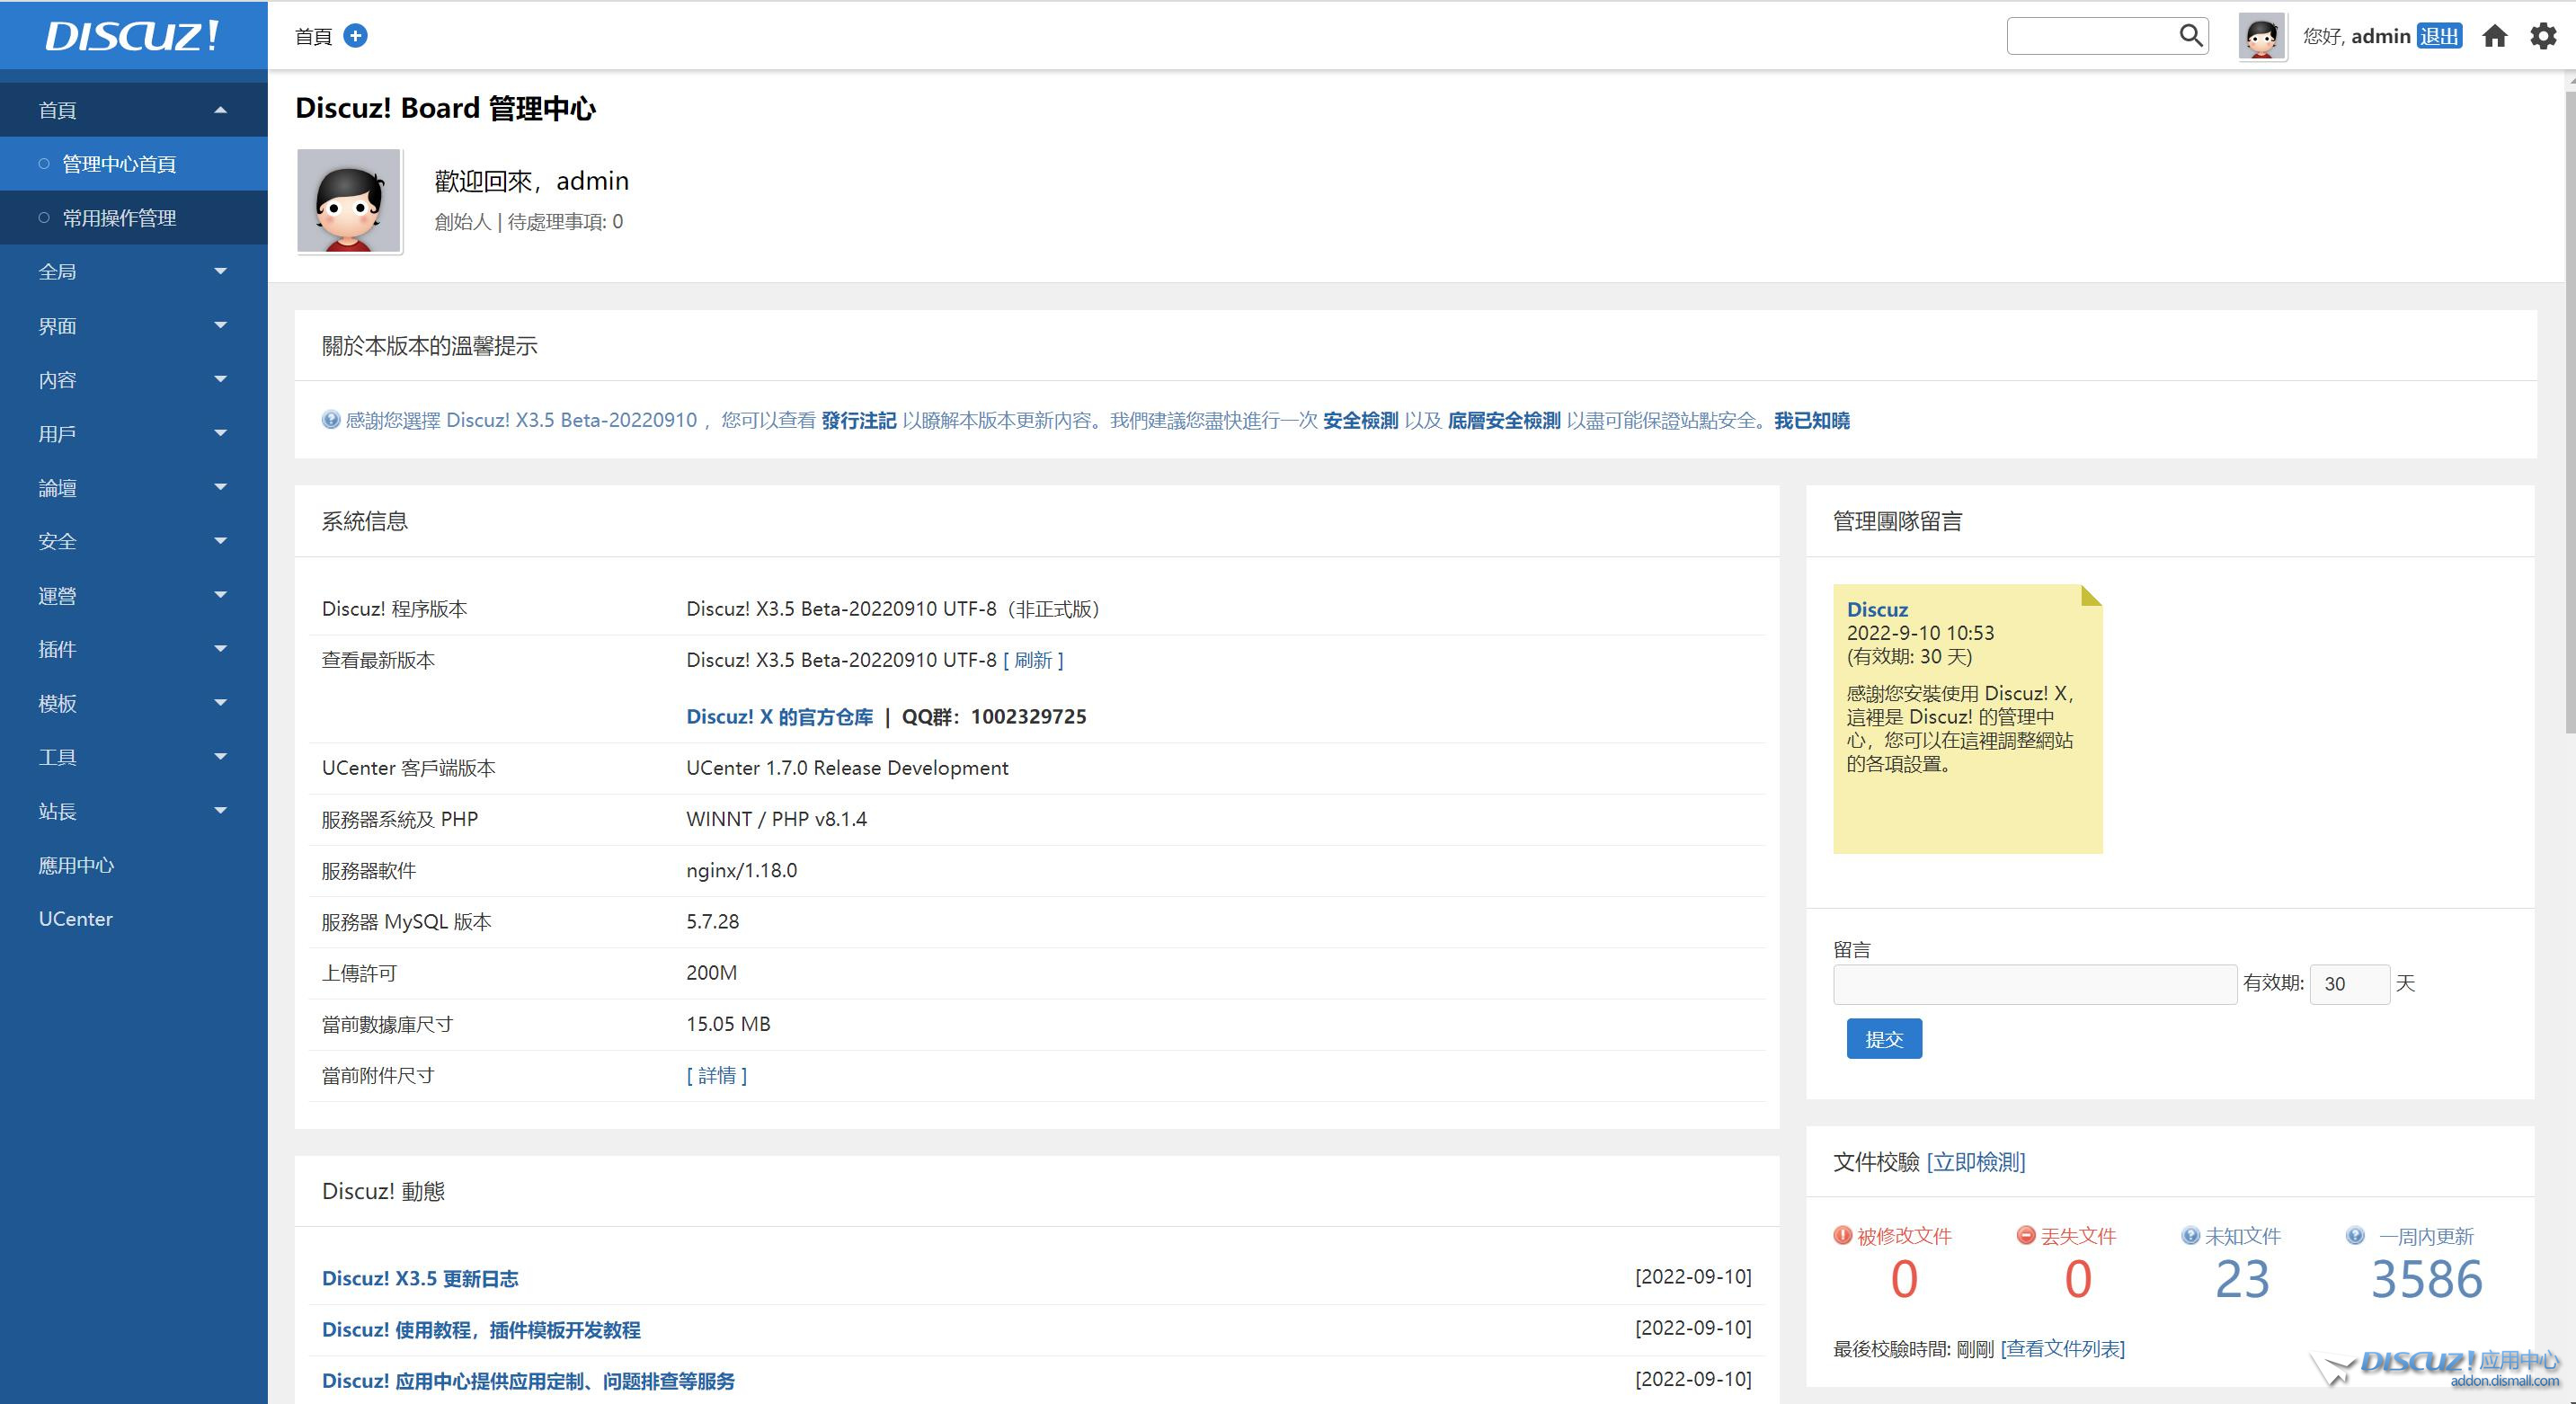Open admin avatar in top bar
This screenshot has height=1404, width=2576.
[2261, 37]
